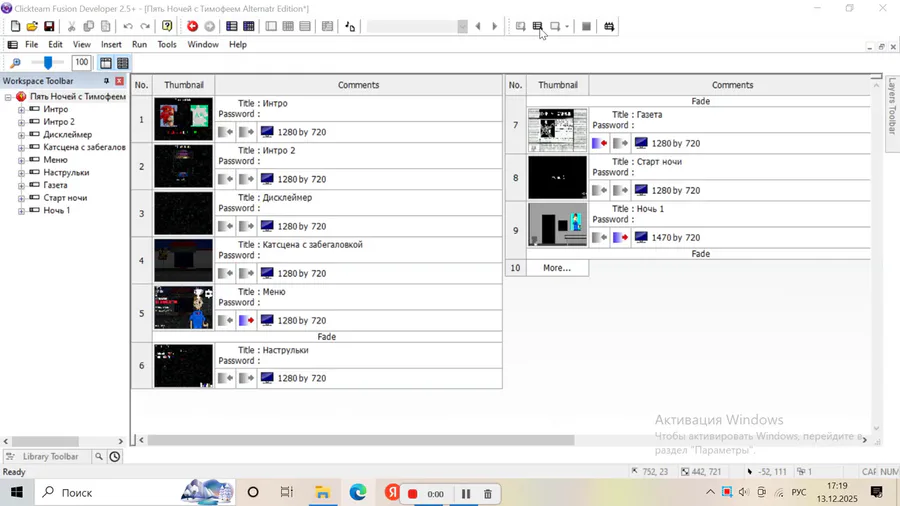
Task: Expand the Интро frame in tree
Action: point(21,110)
